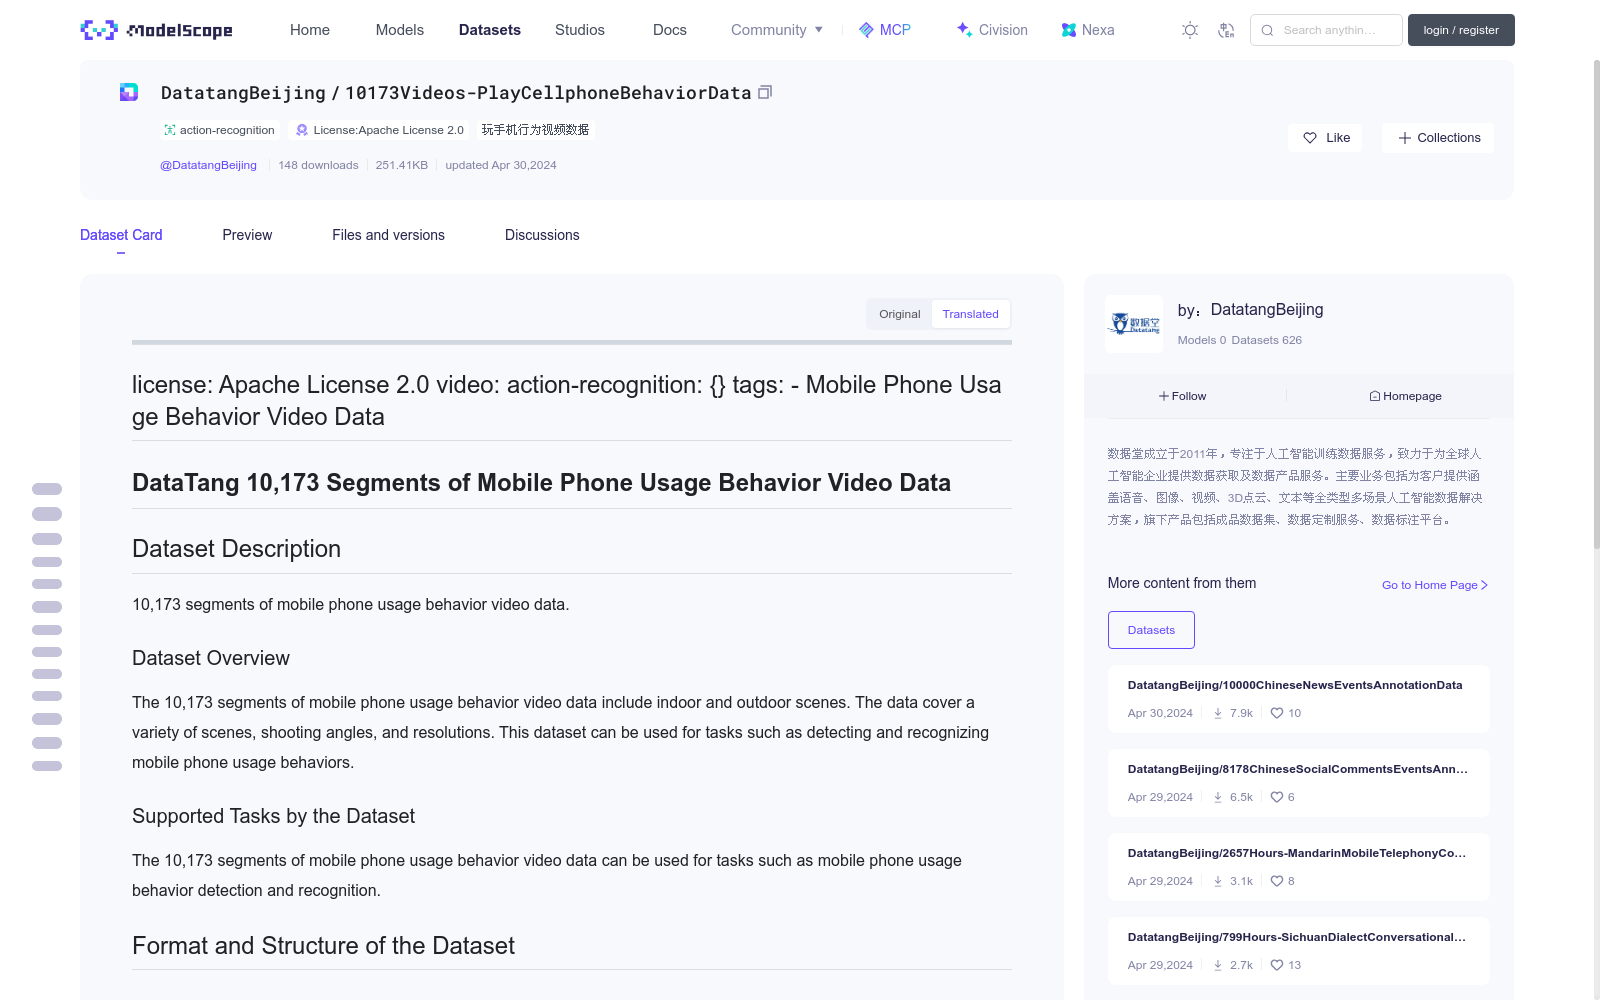Click heart icon on 799Hours-Sichuan card

(1277, 965)
